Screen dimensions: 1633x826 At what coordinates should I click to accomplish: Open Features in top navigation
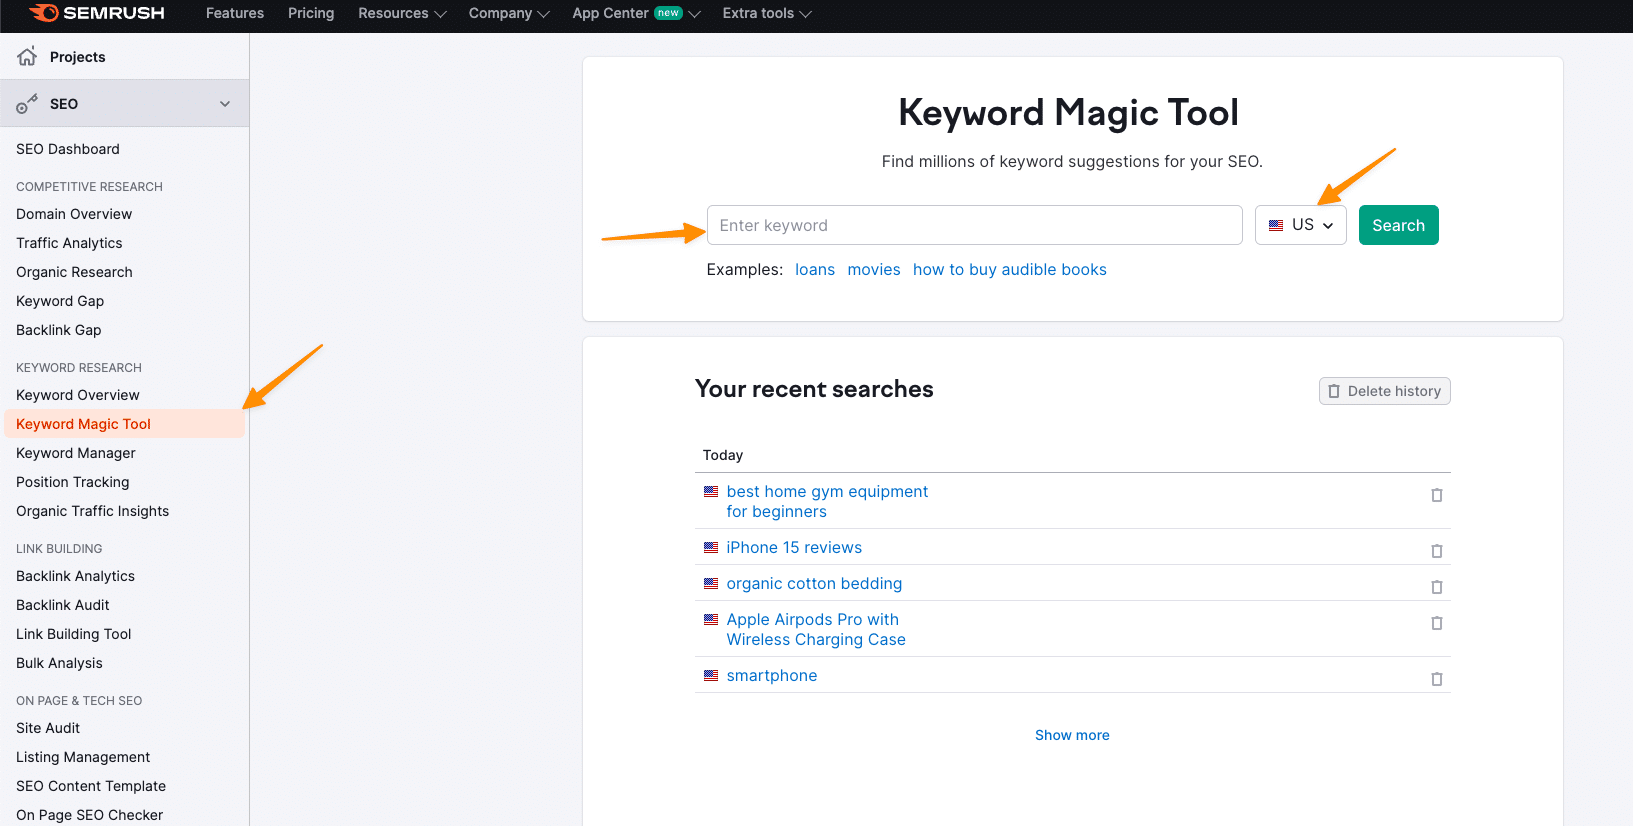(x=235, y=13)
